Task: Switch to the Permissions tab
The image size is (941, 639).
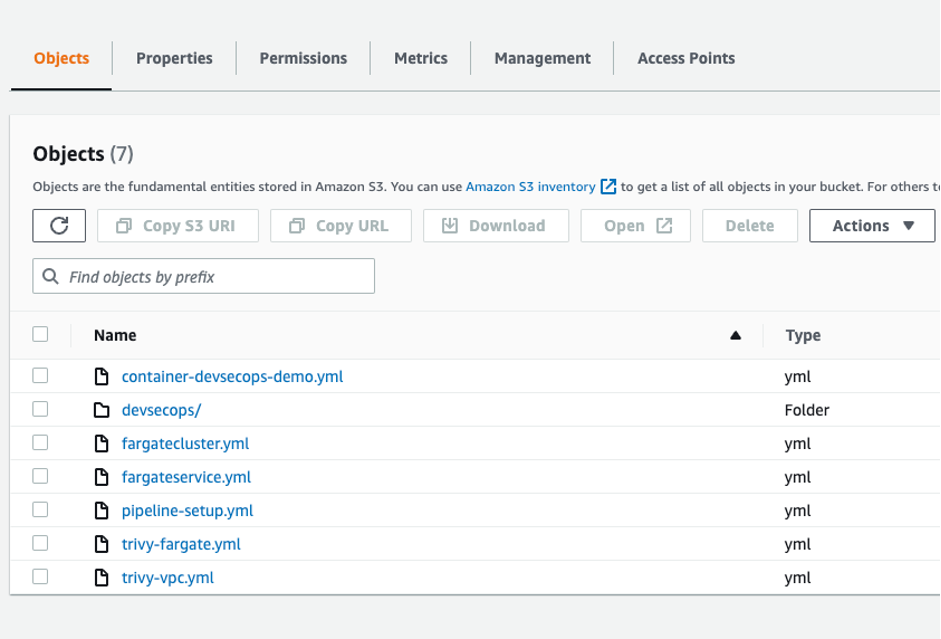Action: point(302,58)
